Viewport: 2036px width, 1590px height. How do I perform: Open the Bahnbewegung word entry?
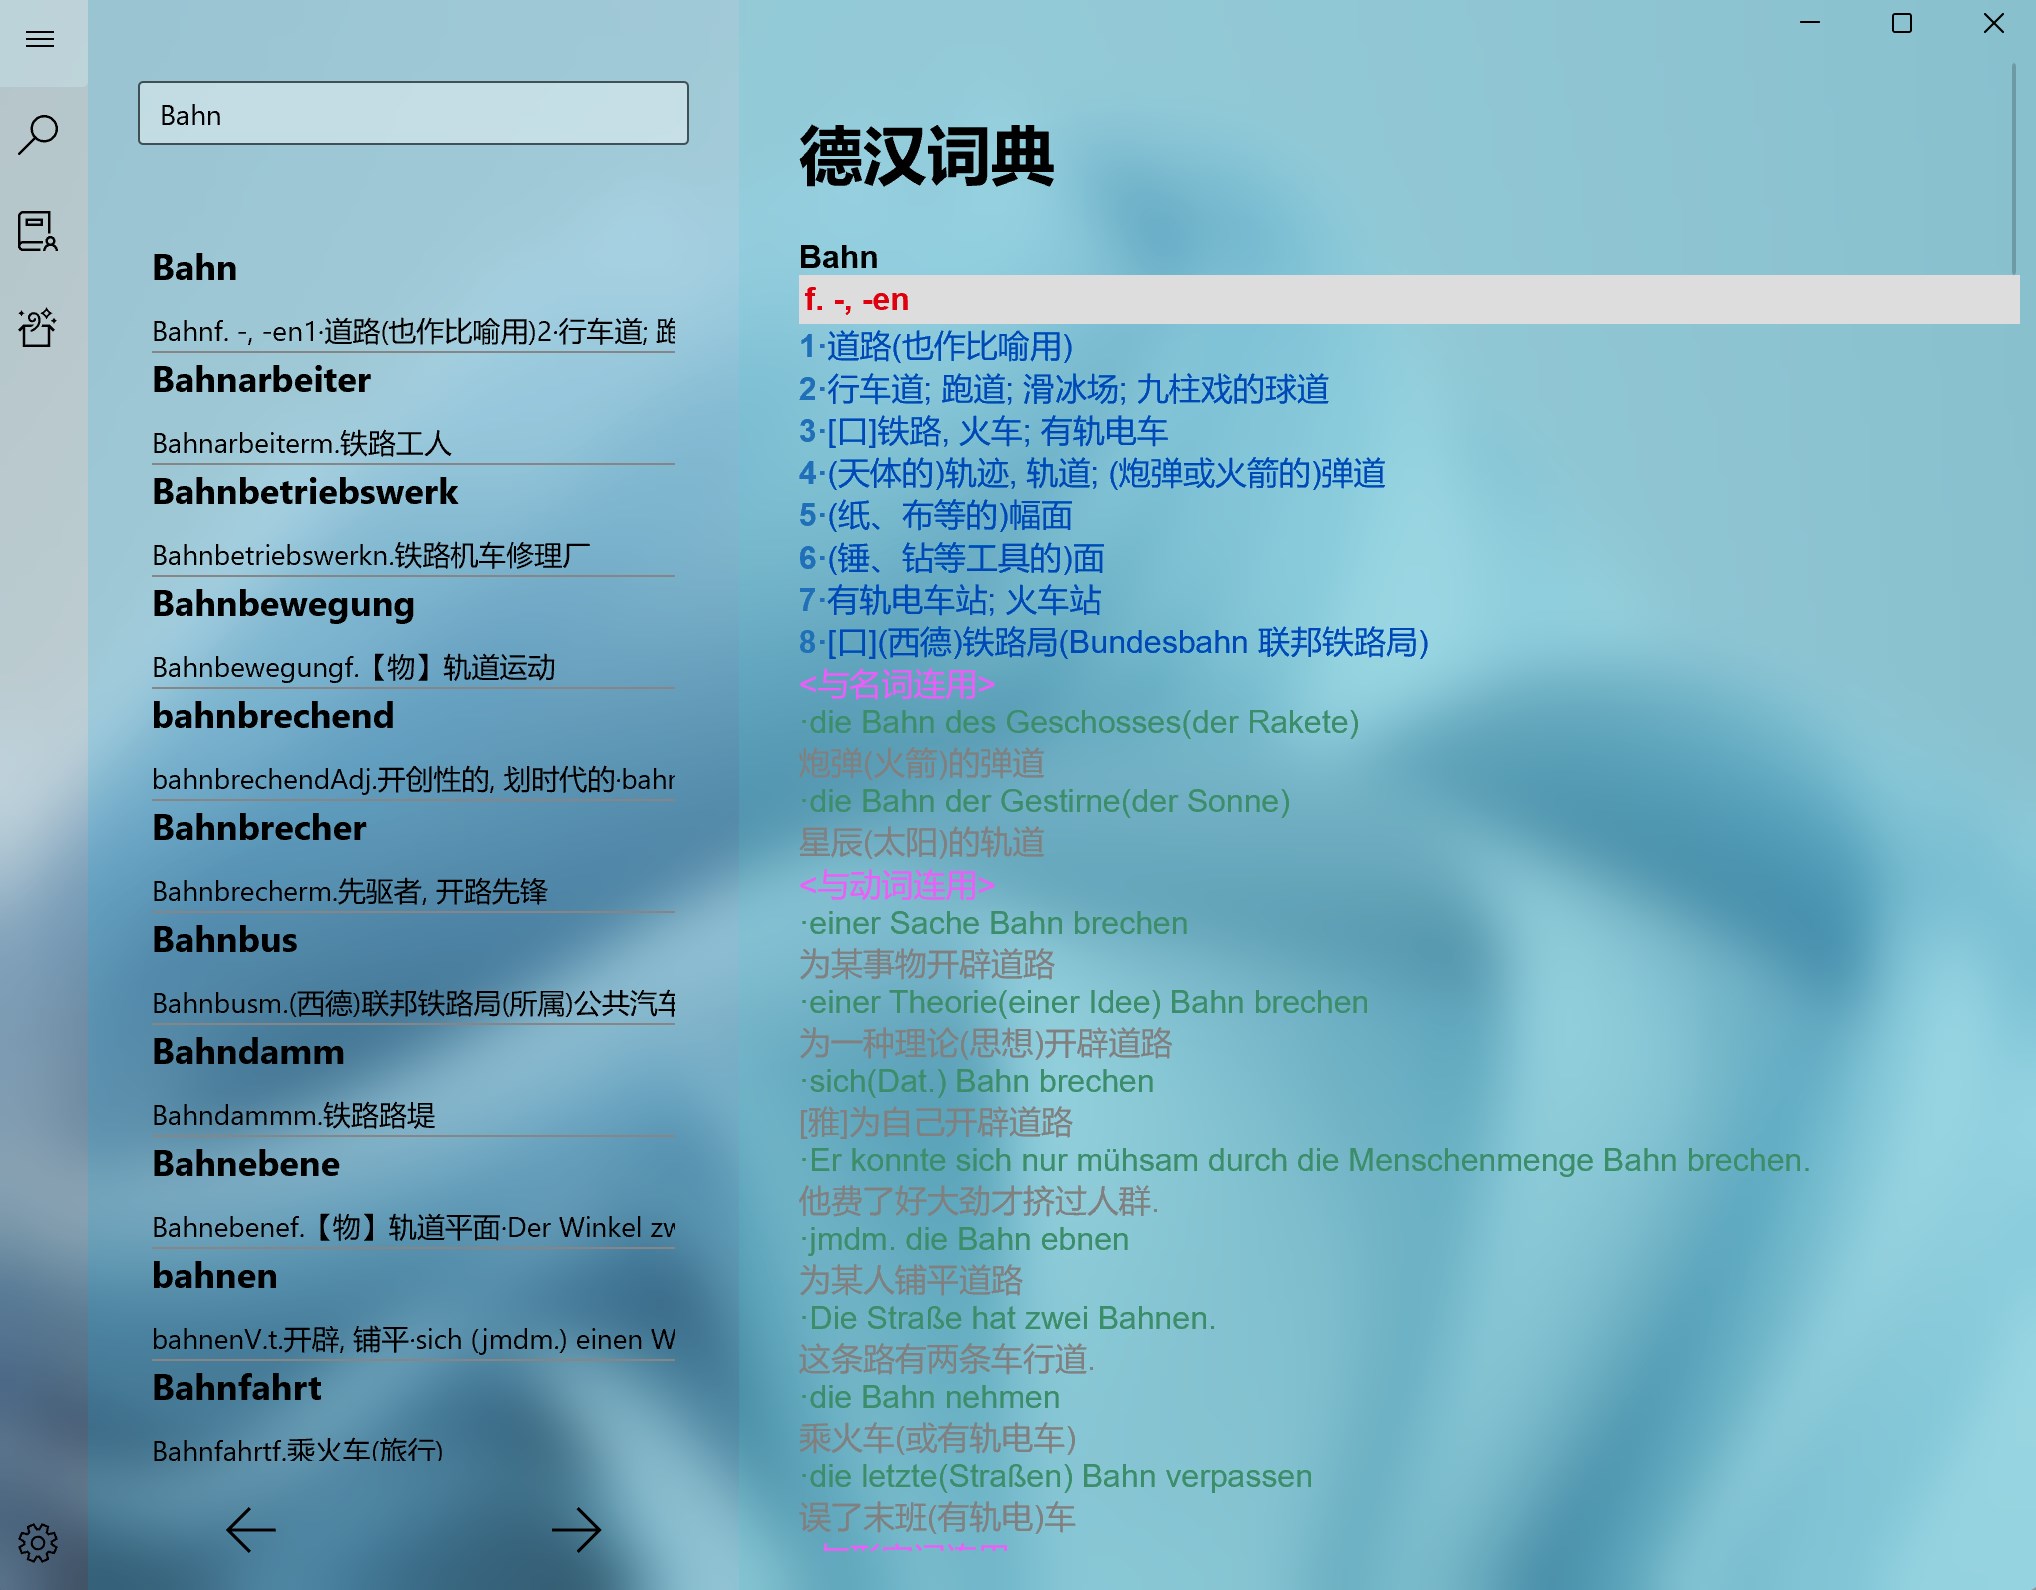[283, 605]
